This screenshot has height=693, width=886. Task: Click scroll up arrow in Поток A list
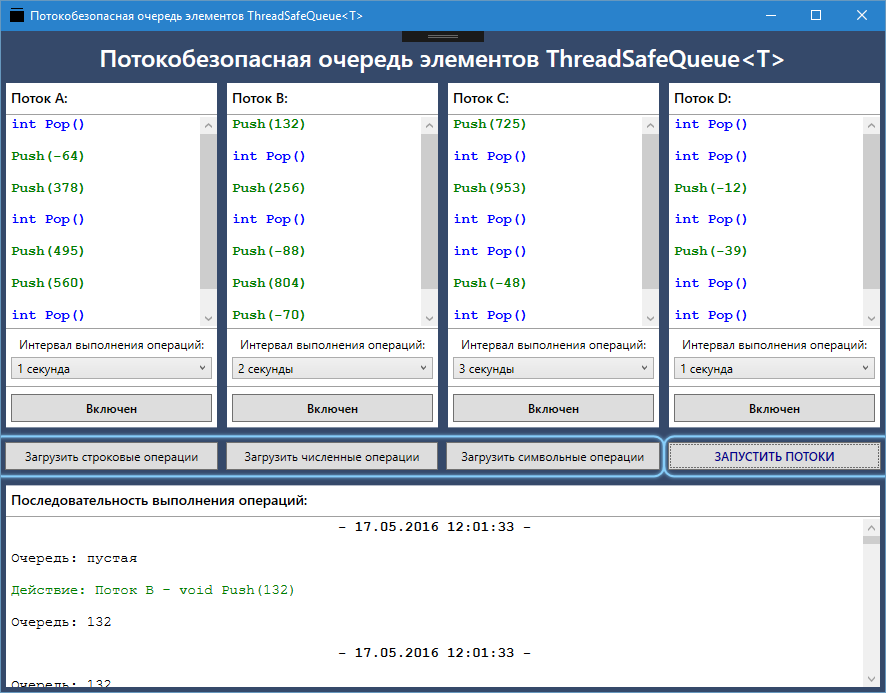209,125
